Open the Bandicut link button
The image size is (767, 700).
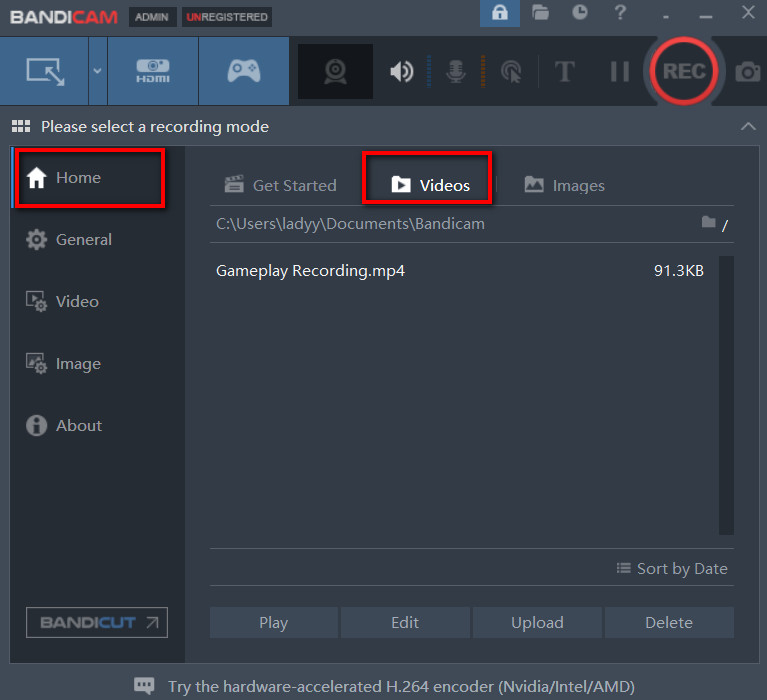[x=97, y=622]
